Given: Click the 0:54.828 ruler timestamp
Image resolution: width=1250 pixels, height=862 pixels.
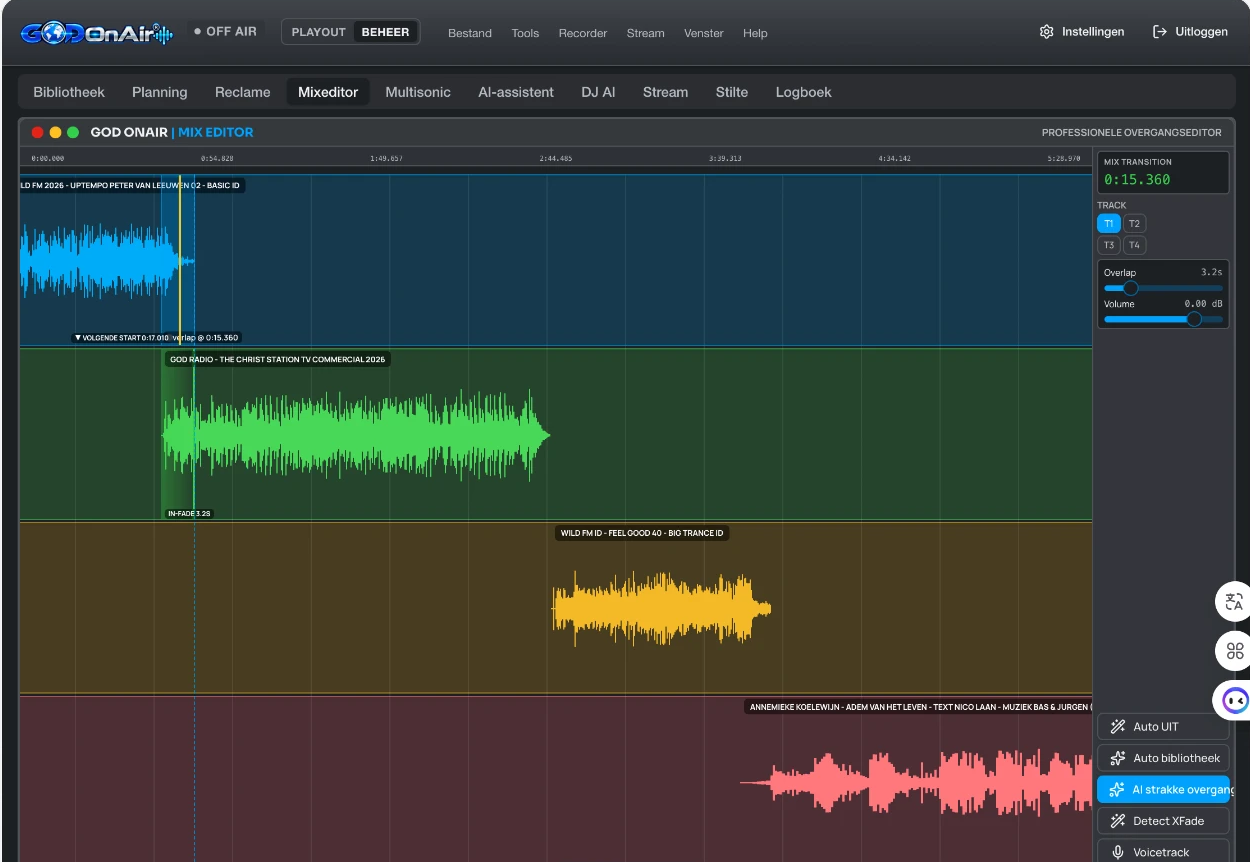Looking at the screenshot, I should [217, 158].
